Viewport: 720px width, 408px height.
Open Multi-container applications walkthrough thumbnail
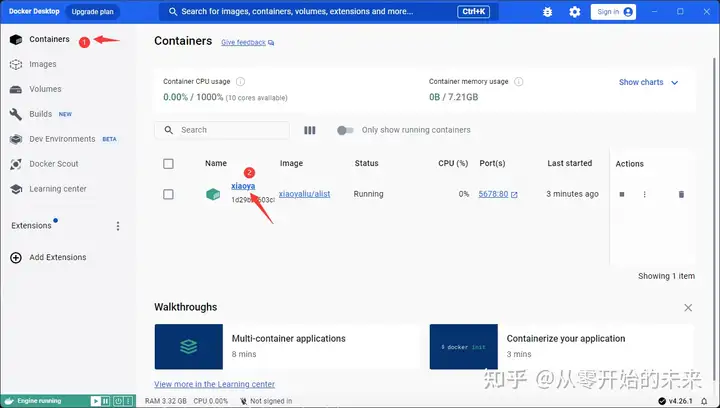(189, 347)
